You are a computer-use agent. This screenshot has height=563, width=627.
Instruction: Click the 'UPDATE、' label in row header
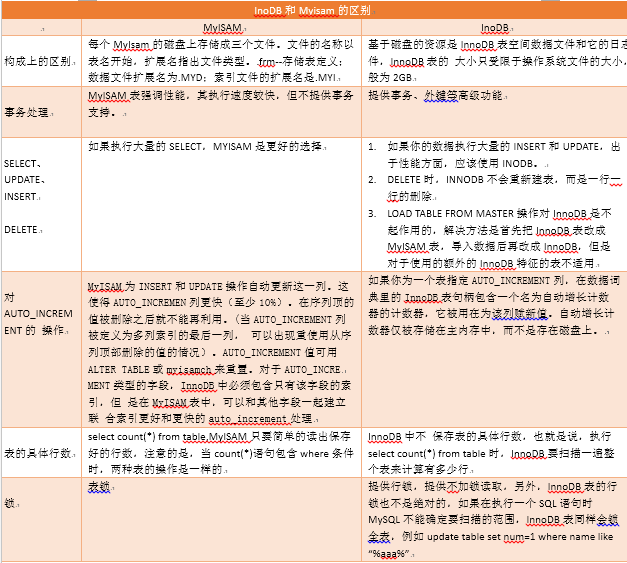click(x=24, y=180)
